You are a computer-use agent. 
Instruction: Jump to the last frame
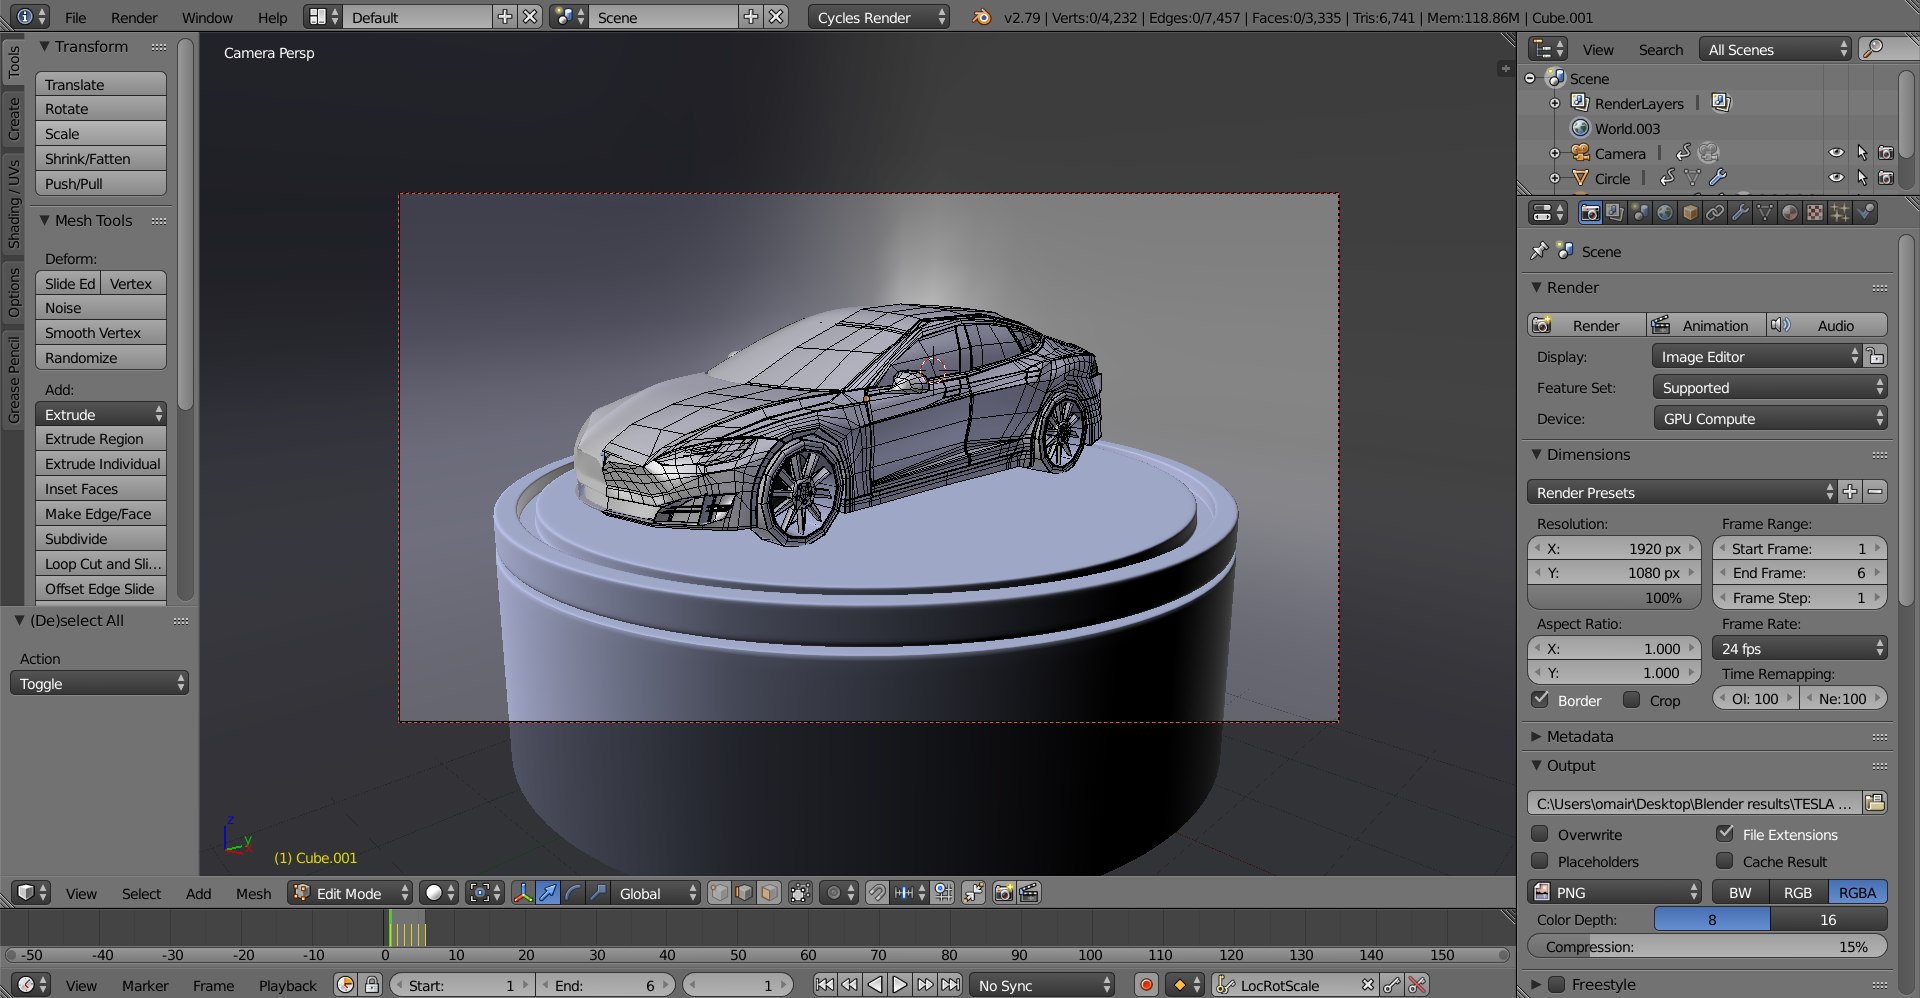click(x=950, y=985)
